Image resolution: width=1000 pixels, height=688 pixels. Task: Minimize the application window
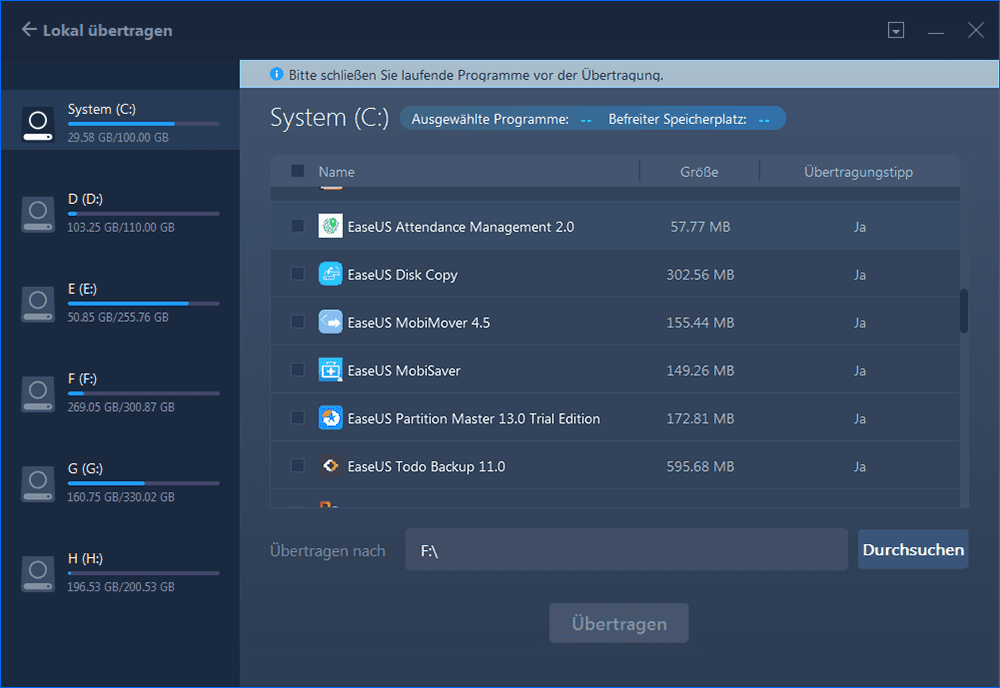tap(936, 31)
